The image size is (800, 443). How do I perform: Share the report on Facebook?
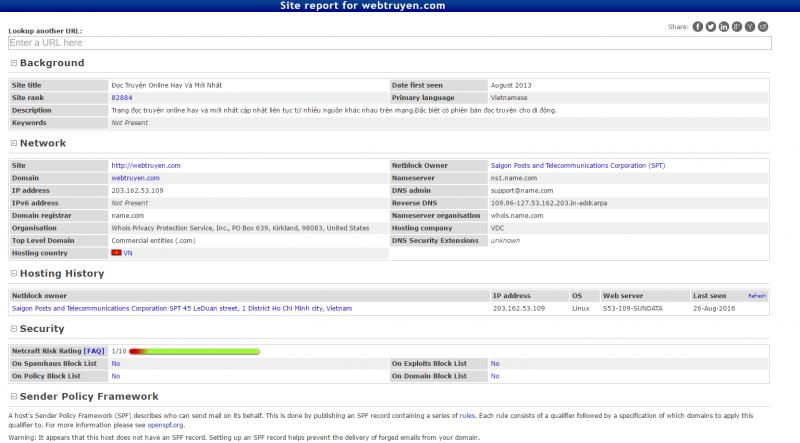(x=697, y=27)
